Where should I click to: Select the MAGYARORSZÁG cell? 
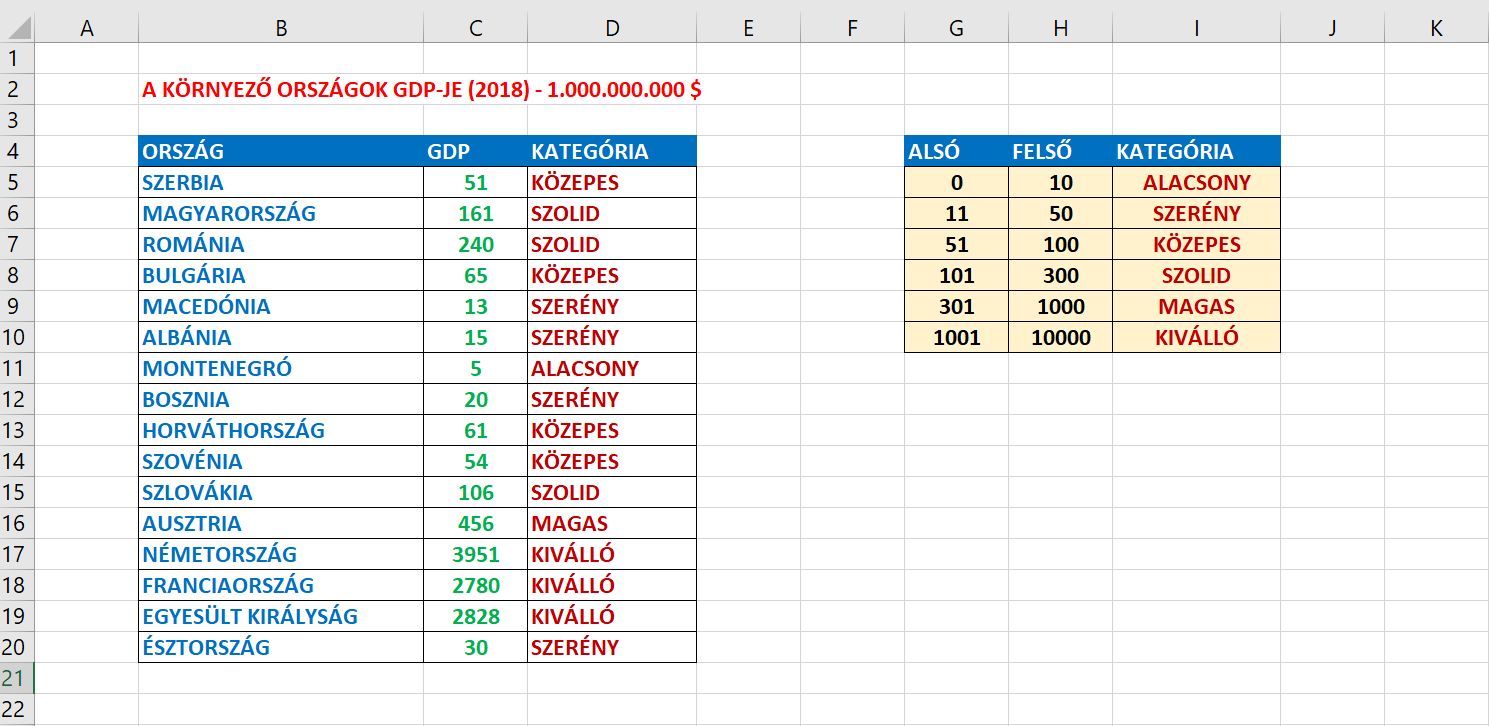coord(281,213)
